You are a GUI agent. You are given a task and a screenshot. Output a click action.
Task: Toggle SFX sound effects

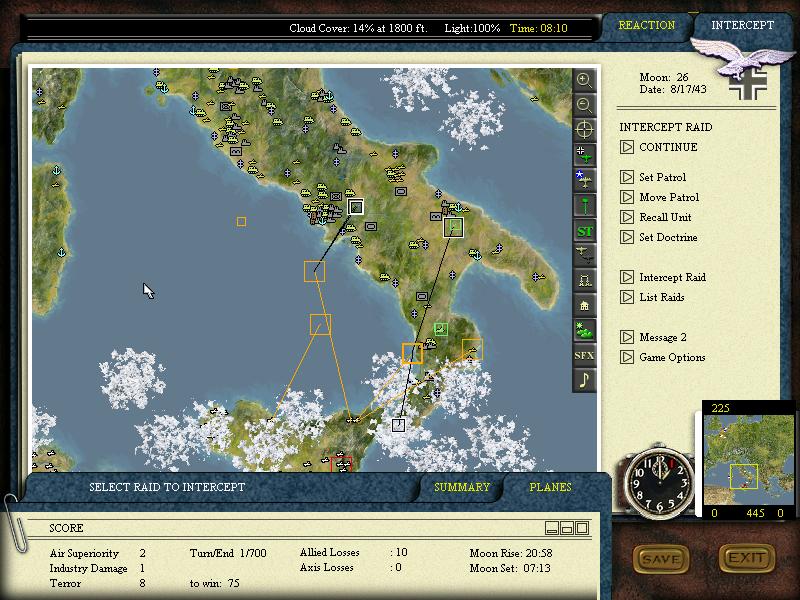pos(584,355)
